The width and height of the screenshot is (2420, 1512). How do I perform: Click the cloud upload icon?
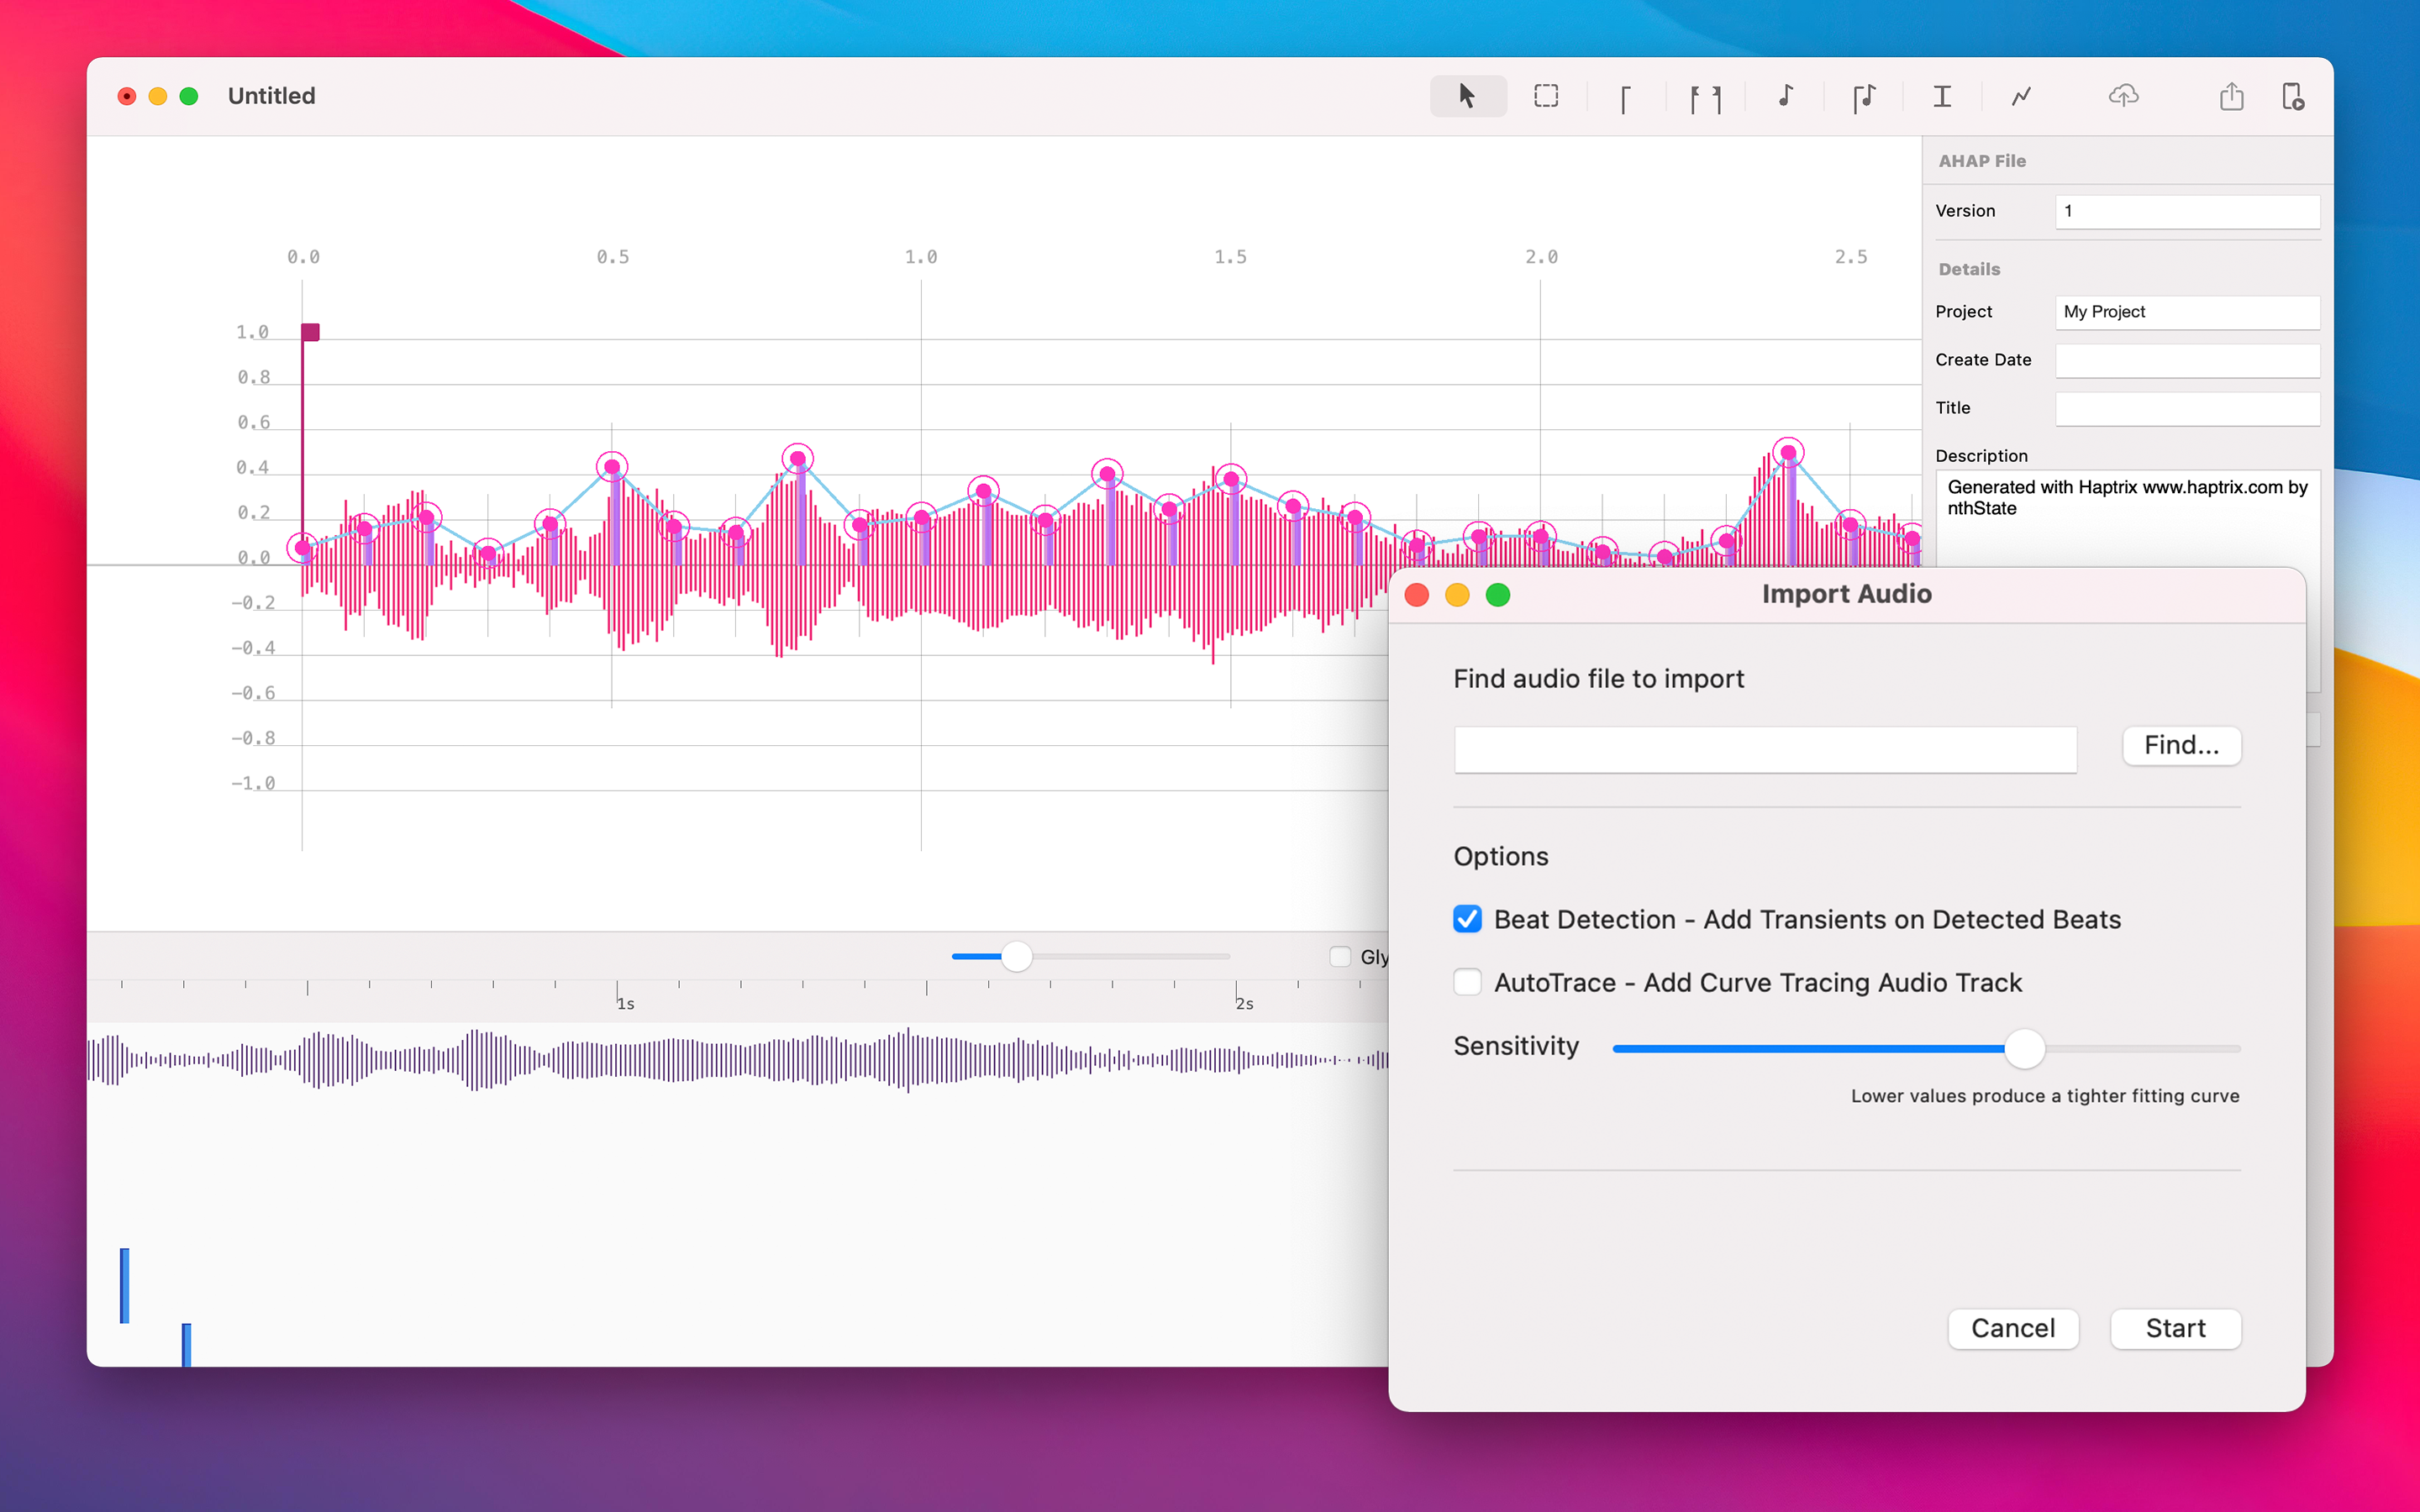(x=2123, y=96)
